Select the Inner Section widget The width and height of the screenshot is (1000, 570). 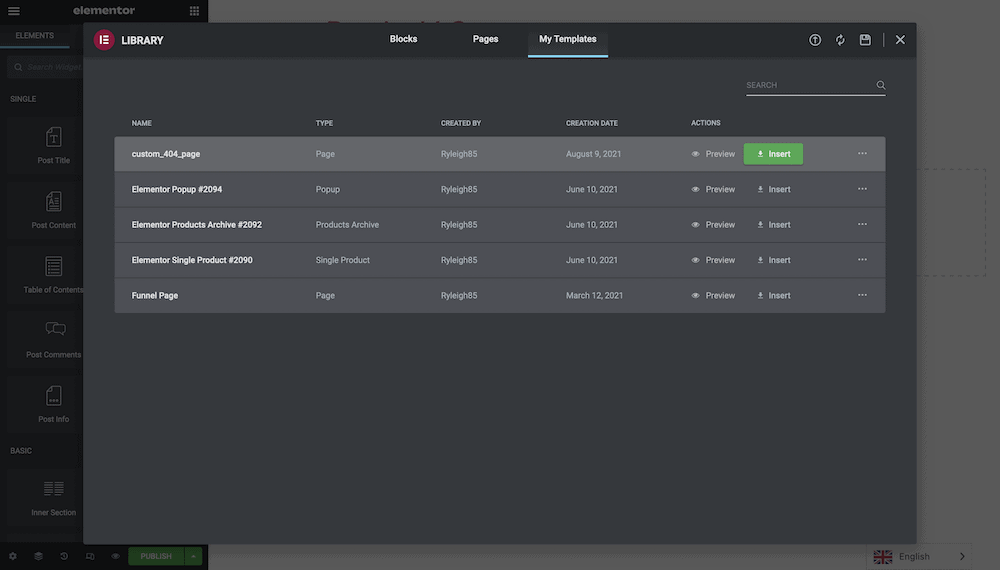(54, 498)
